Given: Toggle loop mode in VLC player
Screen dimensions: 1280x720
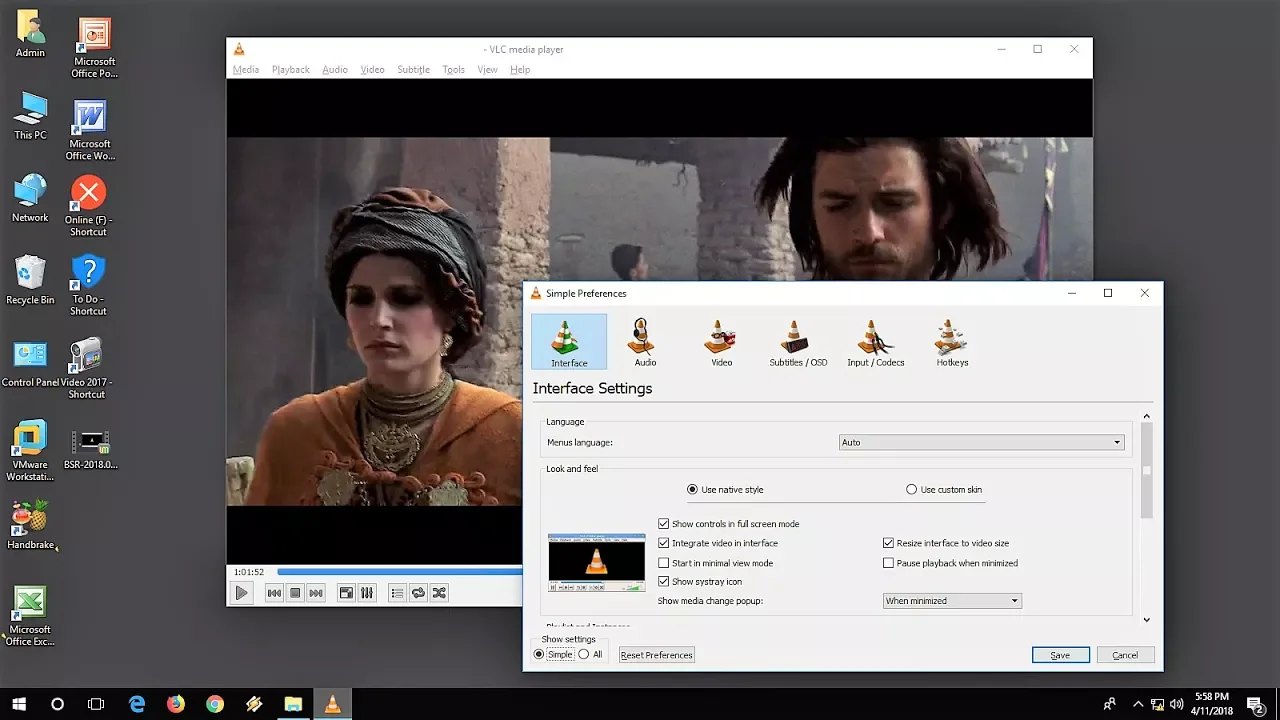Looking at the screenshot, I should click(418, 593).
